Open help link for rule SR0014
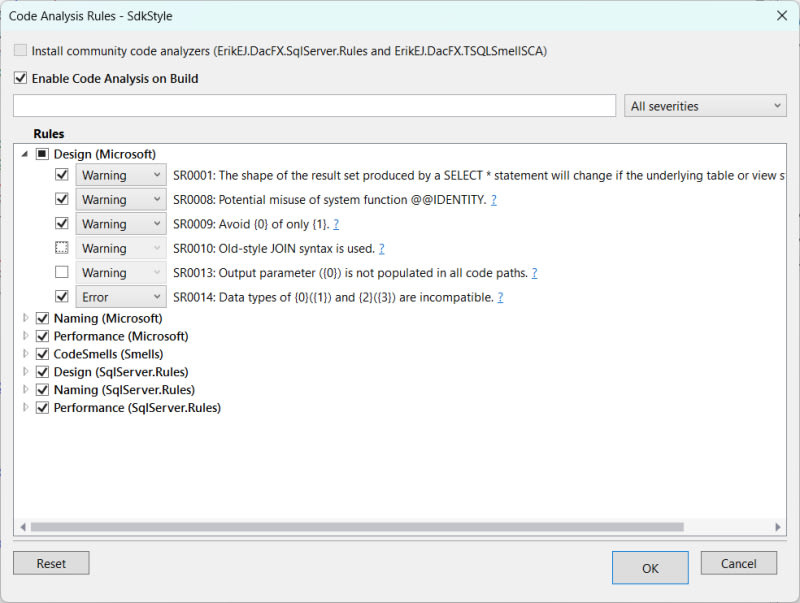The height and width of the screenshot is (603, 800). [x=500, y=297]
